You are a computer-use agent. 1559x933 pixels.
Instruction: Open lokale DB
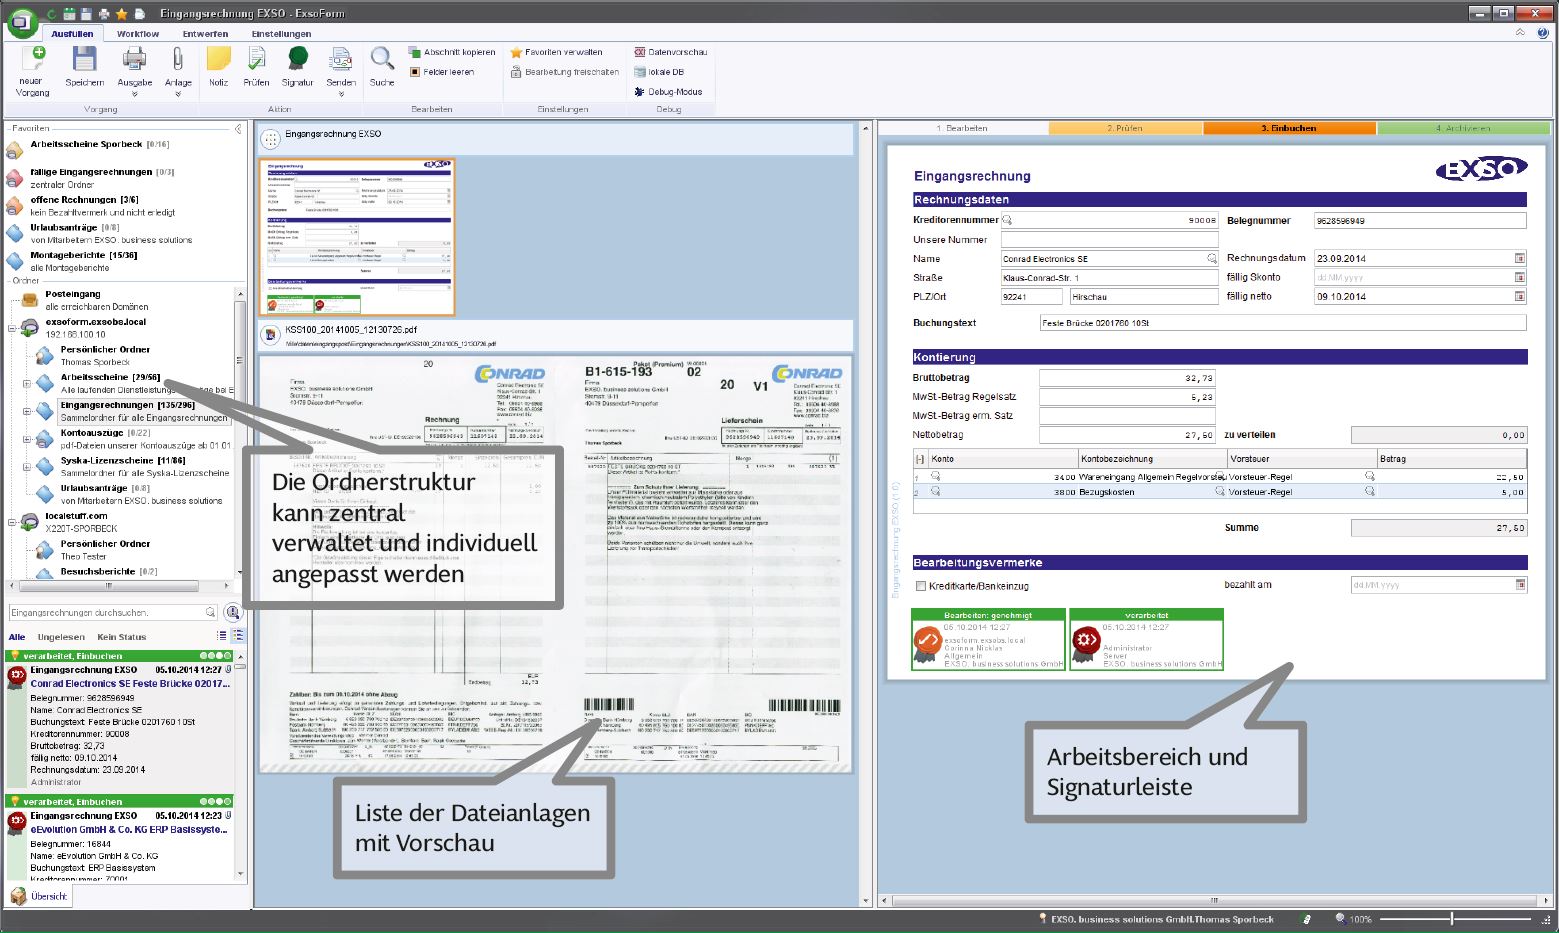[659, 72]
